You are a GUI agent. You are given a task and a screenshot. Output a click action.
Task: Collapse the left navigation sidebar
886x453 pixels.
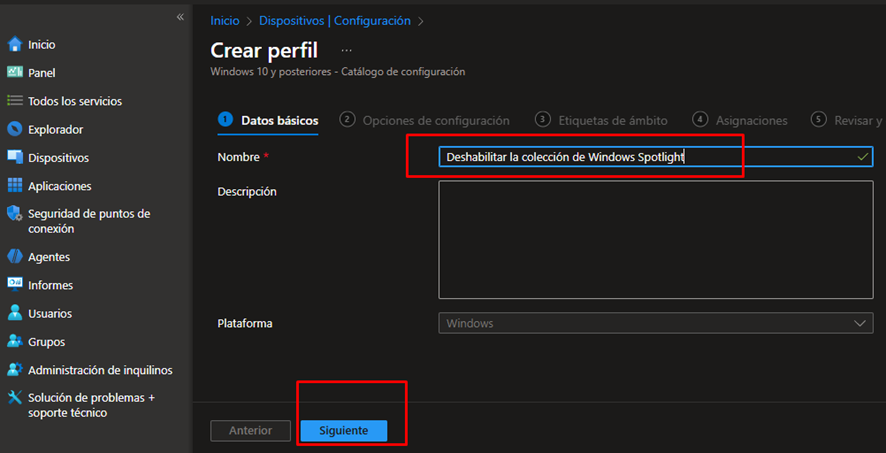click(180, 17)
